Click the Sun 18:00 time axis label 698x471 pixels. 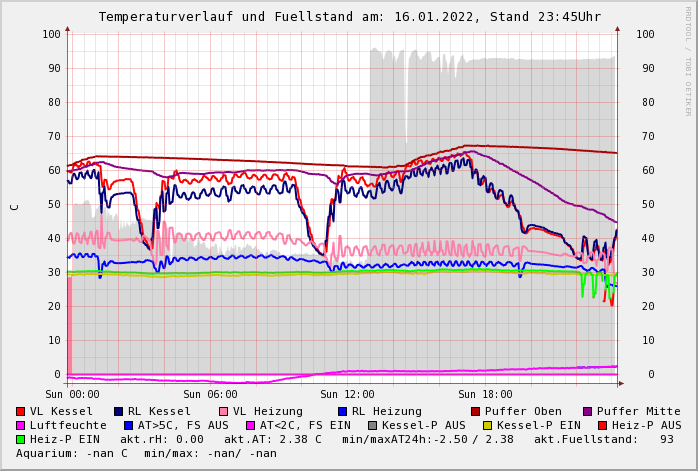pos(485,395)
